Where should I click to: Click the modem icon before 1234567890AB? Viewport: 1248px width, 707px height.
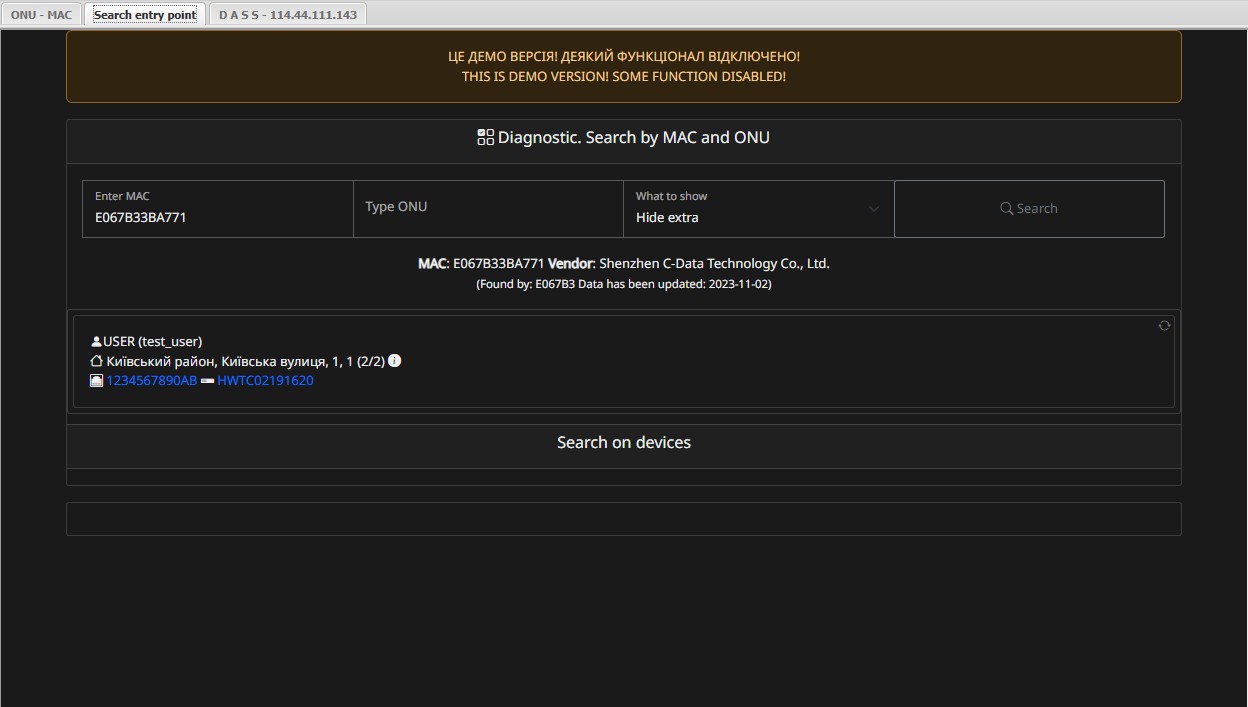click(96, 380)
